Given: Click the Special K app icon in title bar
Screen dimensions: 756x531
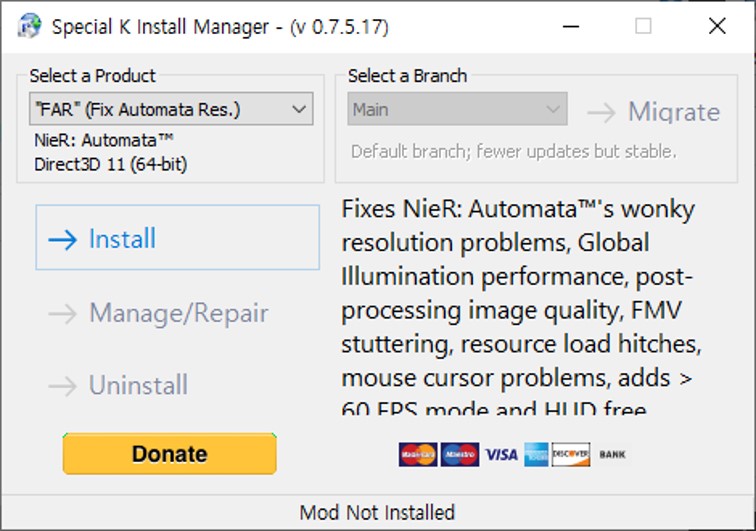Looking at the screenshot, I should 29,26.
